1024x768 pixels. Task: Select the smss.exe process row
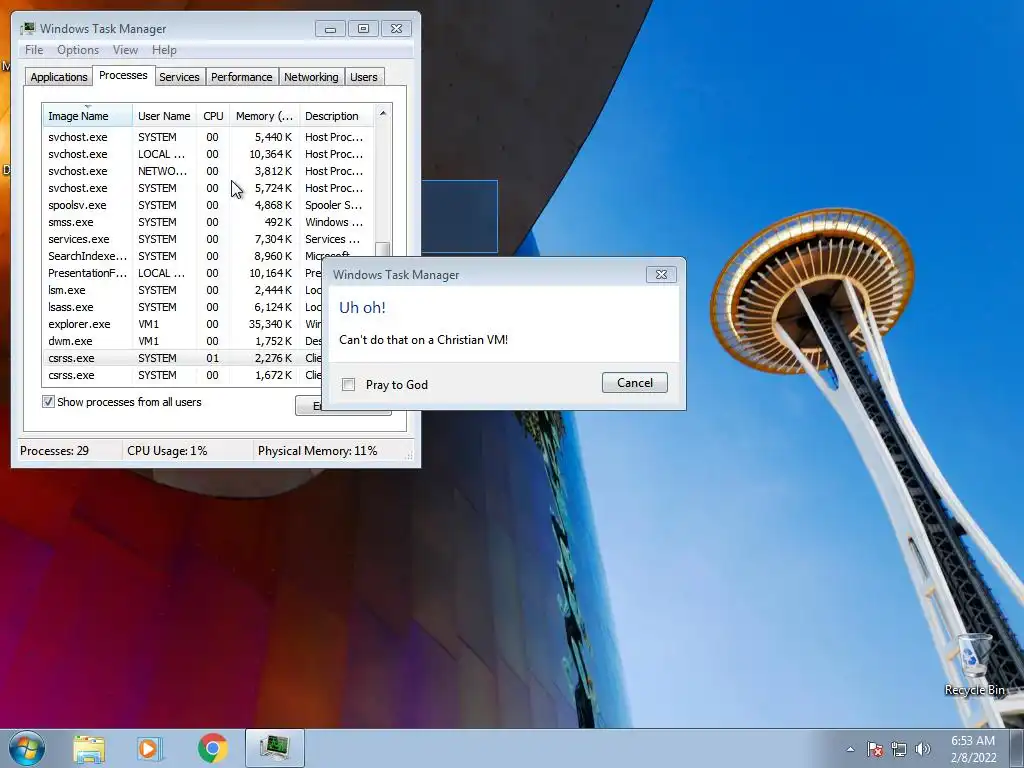pyautogui.click(x=209, y=222)
